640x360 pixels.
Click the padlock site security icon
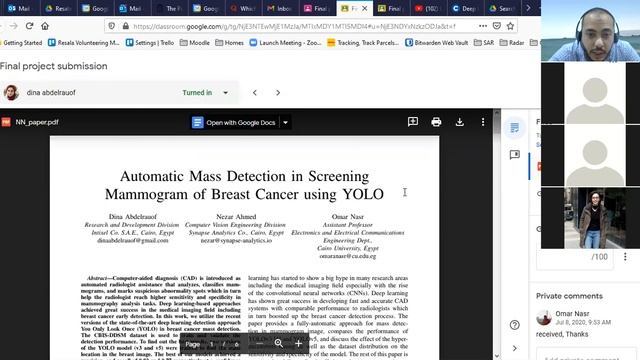pyautogui.click(x=126, y=26)
